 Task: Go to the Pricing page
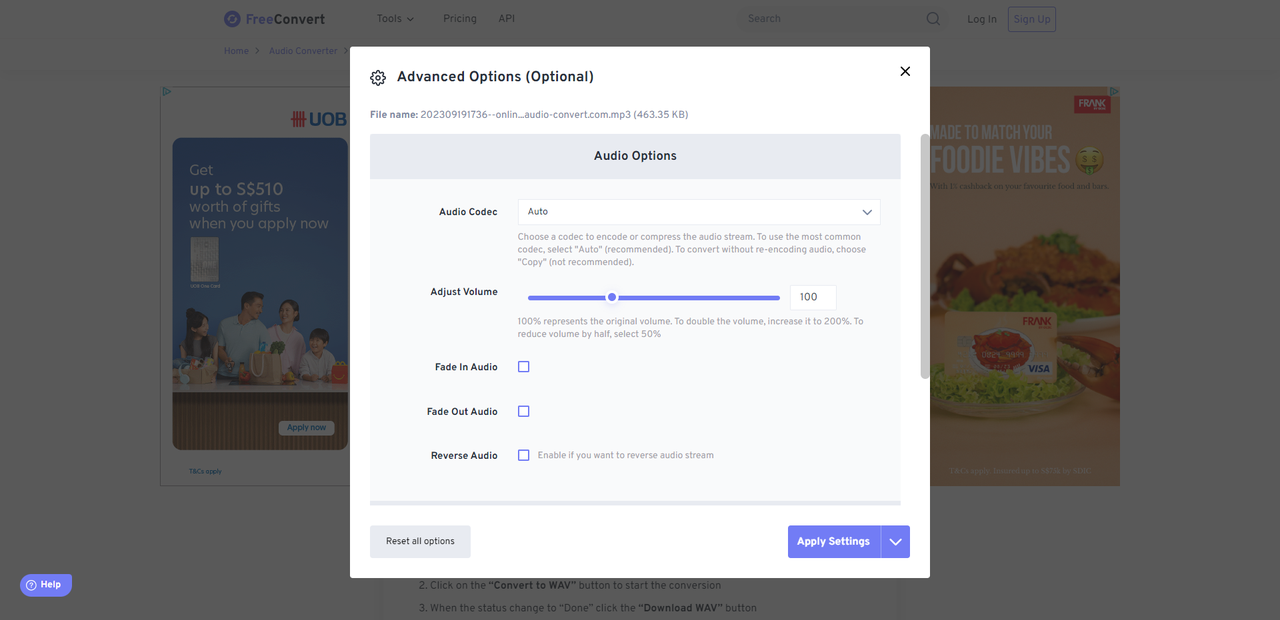tap(460, 19)
